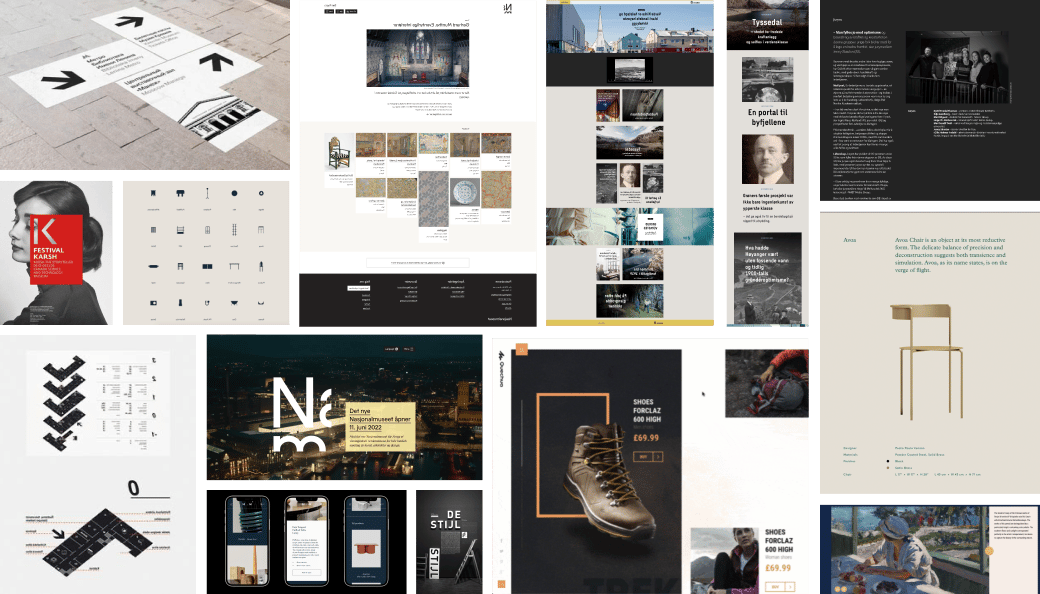Click the large 0 floor number icon

(x=132, y=488)
